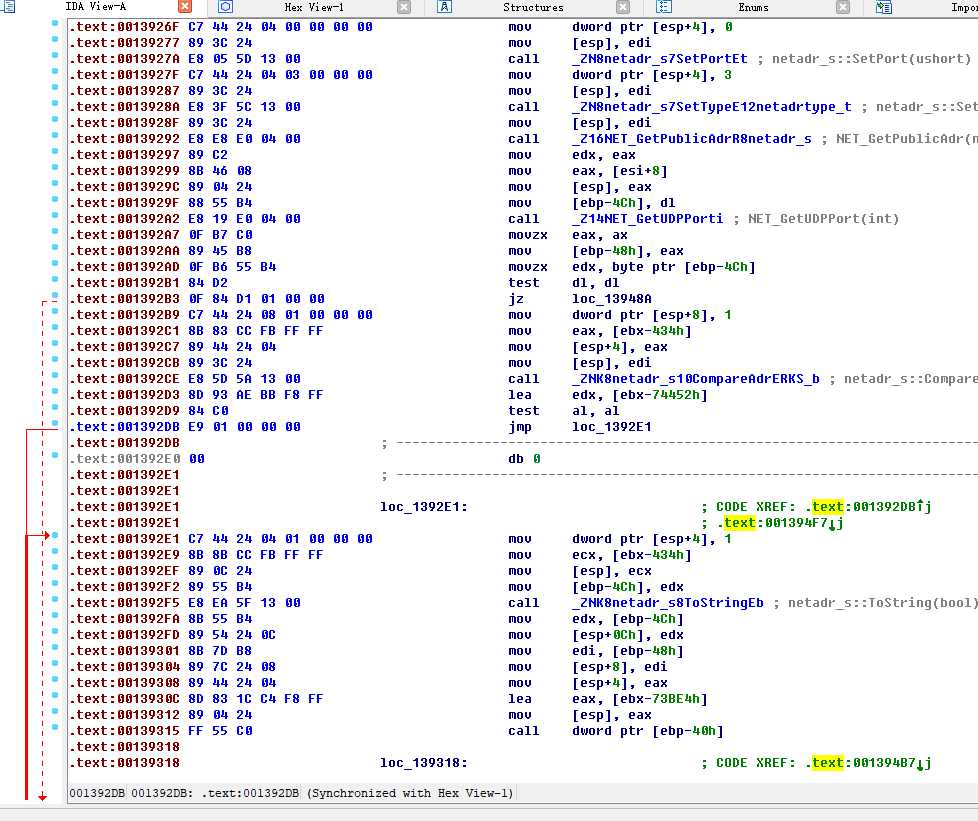Toggle breakpoint dot at address 001392CE
The width and height of the screenshot is (978, 821).
(55, 375)
